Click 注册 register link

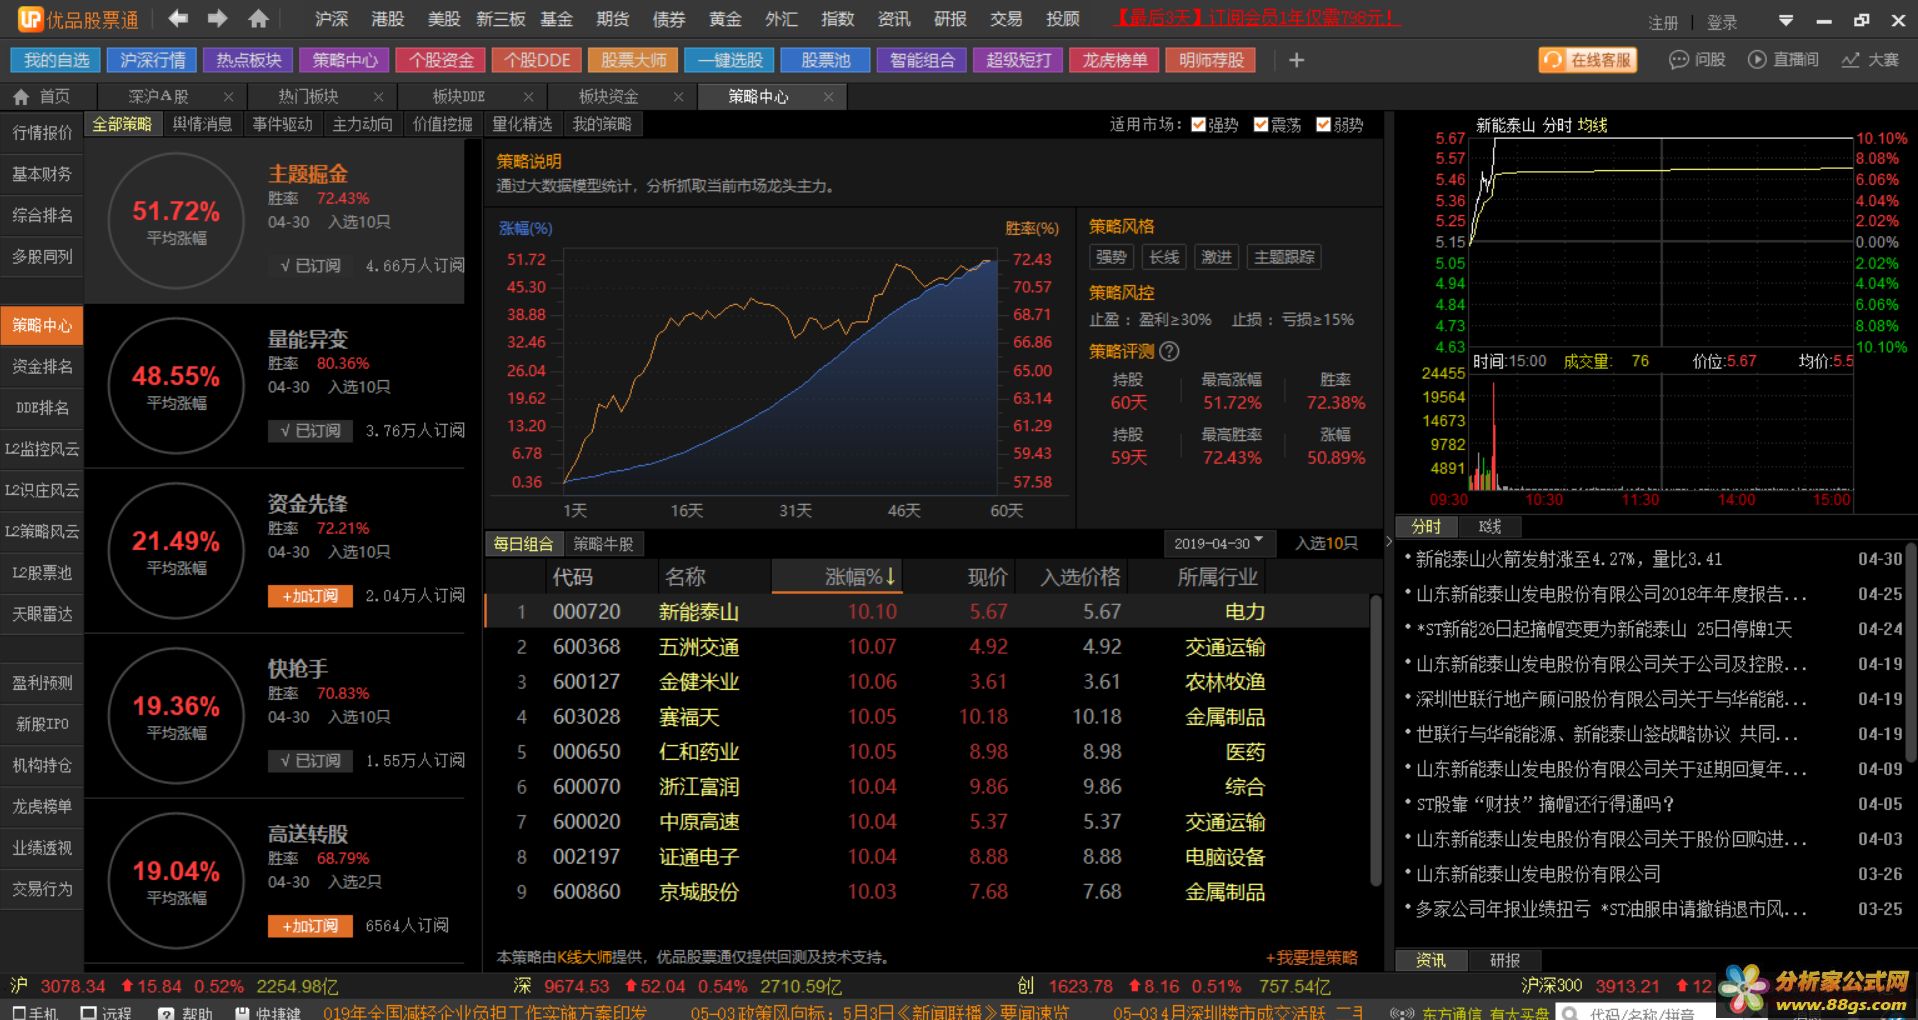(1663, 22)
